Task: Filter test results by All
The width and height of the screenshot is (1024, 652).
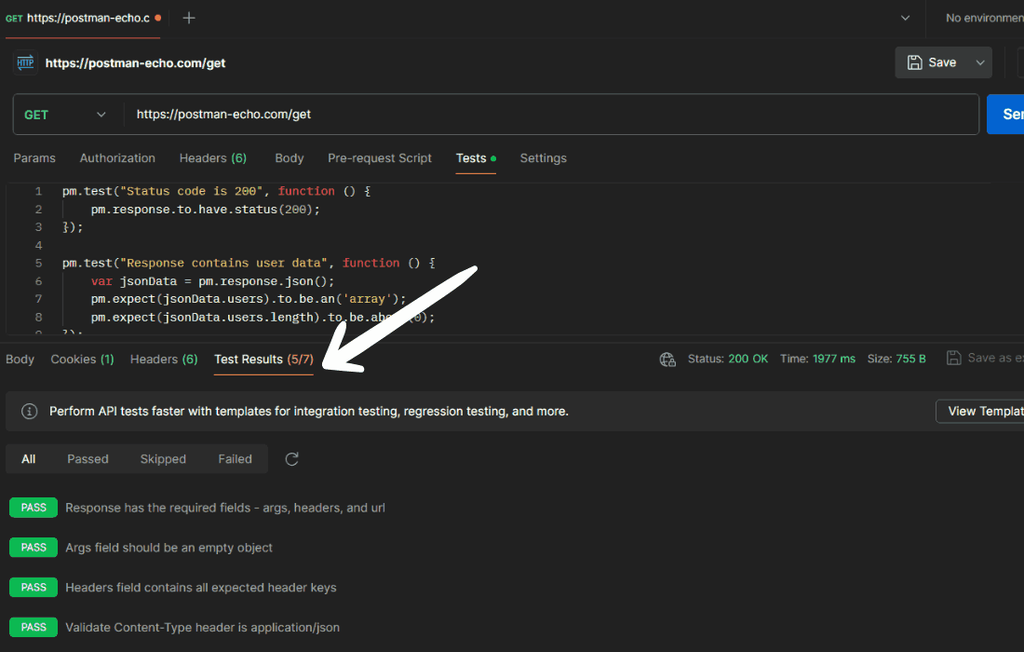Action: [x=28, y=459]
